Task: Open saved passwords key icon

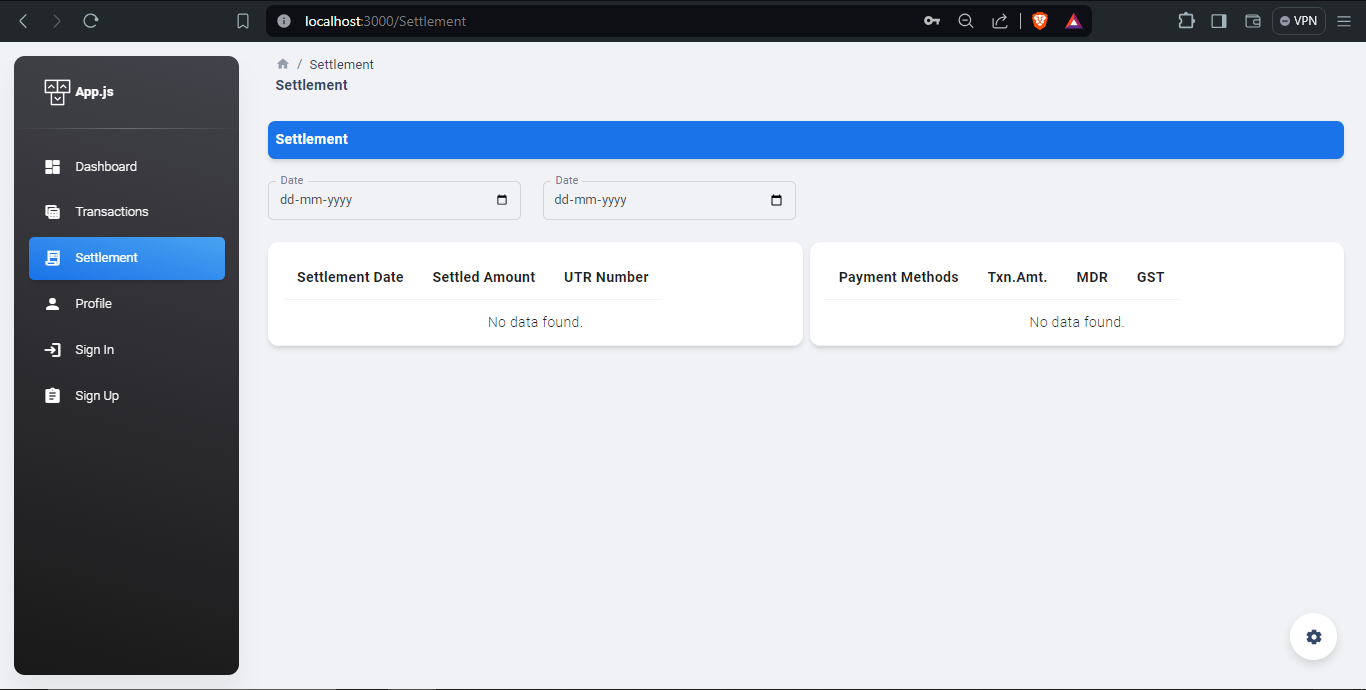Action: tap(932, 21)
